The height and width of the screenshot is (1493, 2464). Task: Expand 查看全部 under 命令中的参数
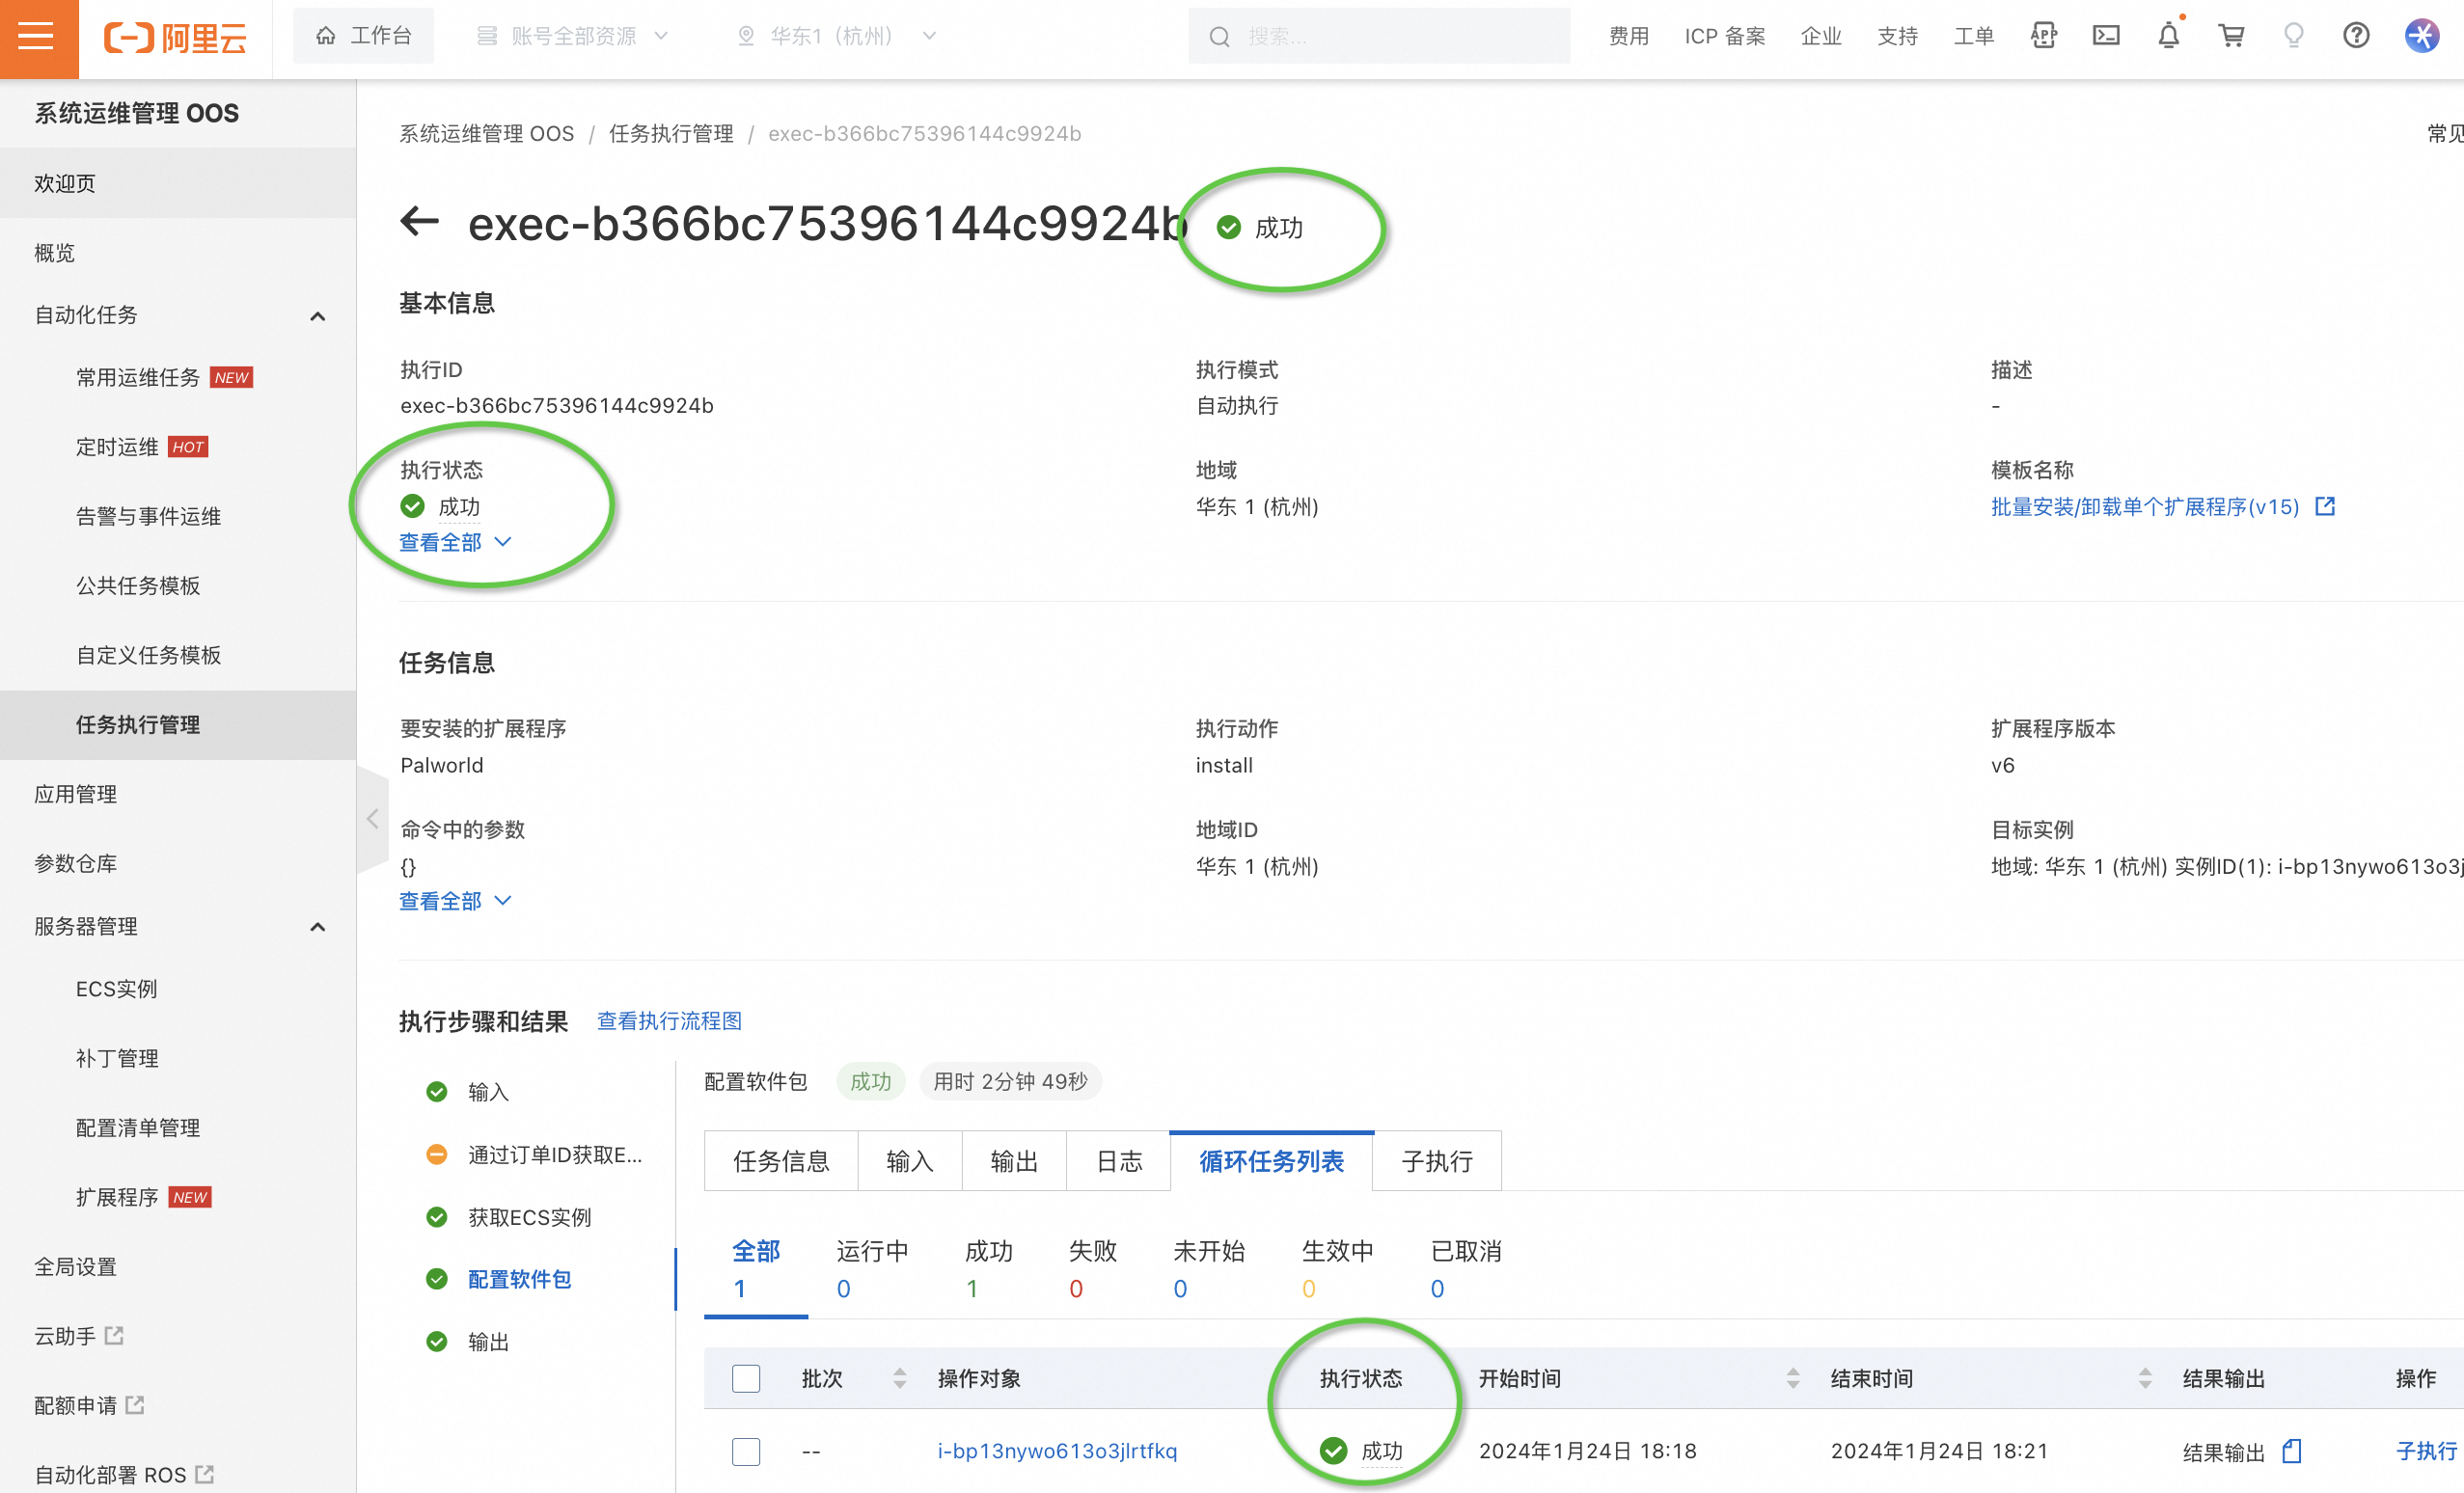pyautogui.click(x=436, y=899)
